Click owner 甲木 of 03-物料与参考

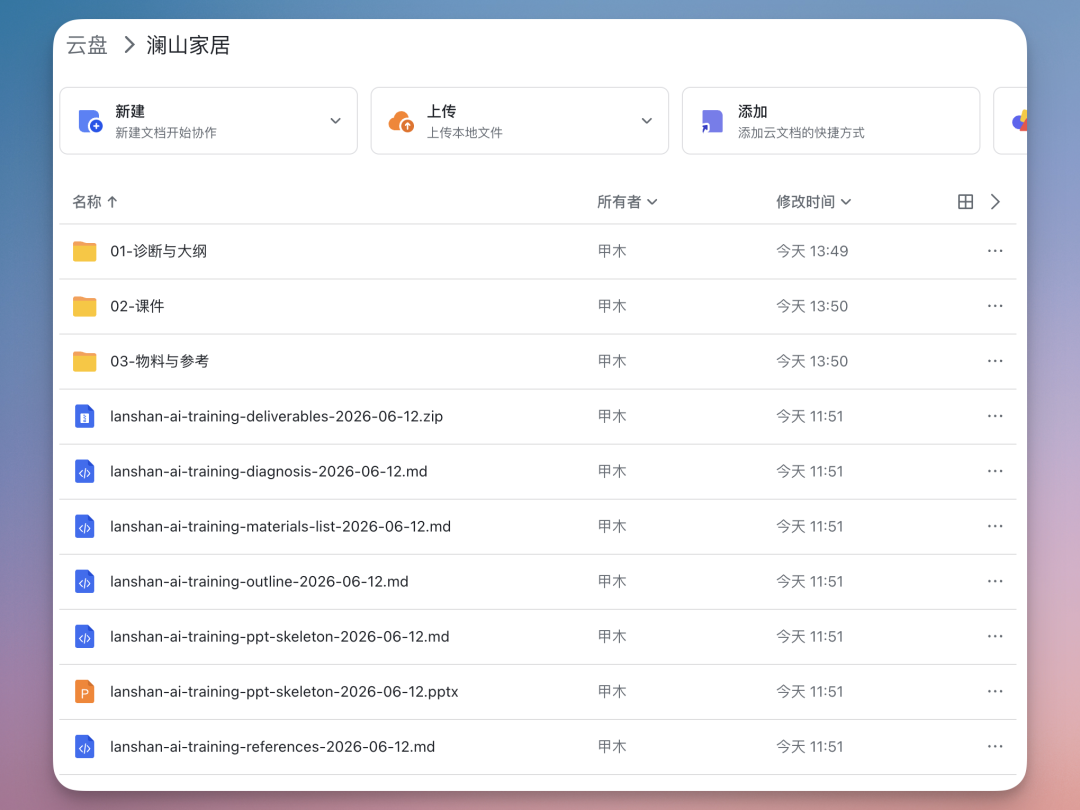point(612,362)
